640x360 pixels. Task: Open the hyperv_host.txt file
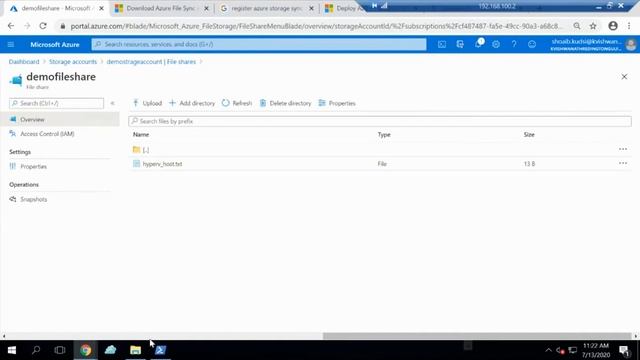(x=162, y=164)
